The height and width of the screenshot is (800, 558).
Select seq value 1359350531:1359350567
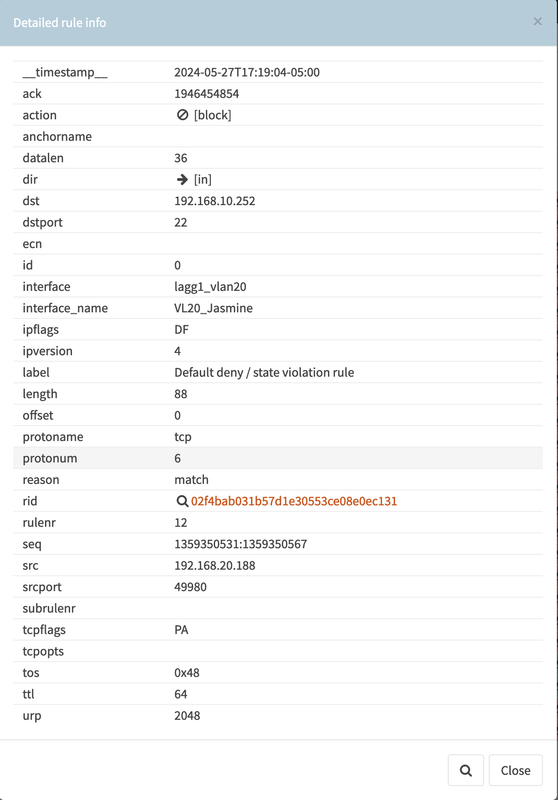tap(241, 544)
